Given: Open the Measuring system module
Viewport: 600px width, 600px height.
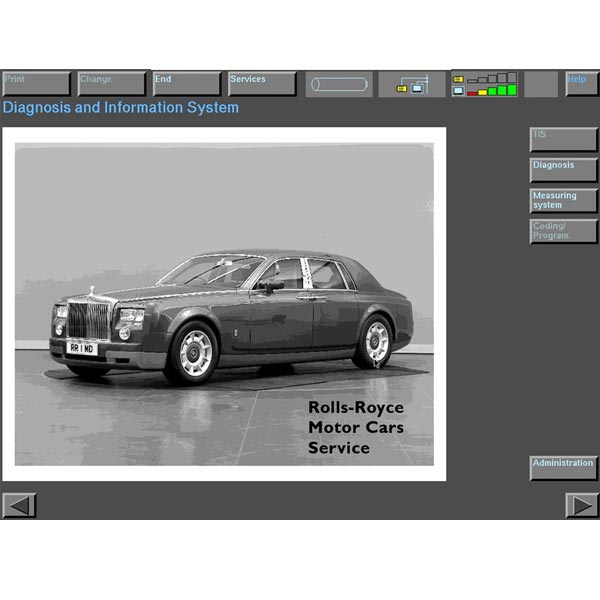Looking at the screenshot, I should [x=563, y=201].
